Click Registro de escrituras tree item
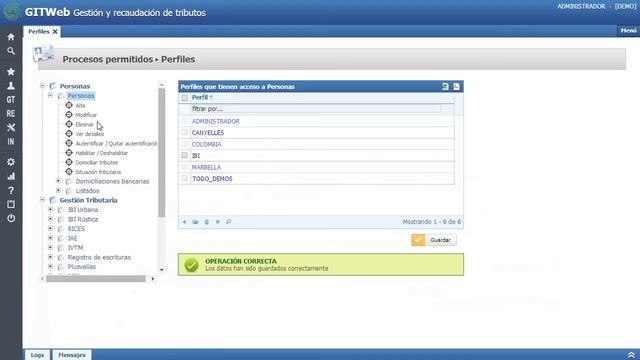 [99, 258]
